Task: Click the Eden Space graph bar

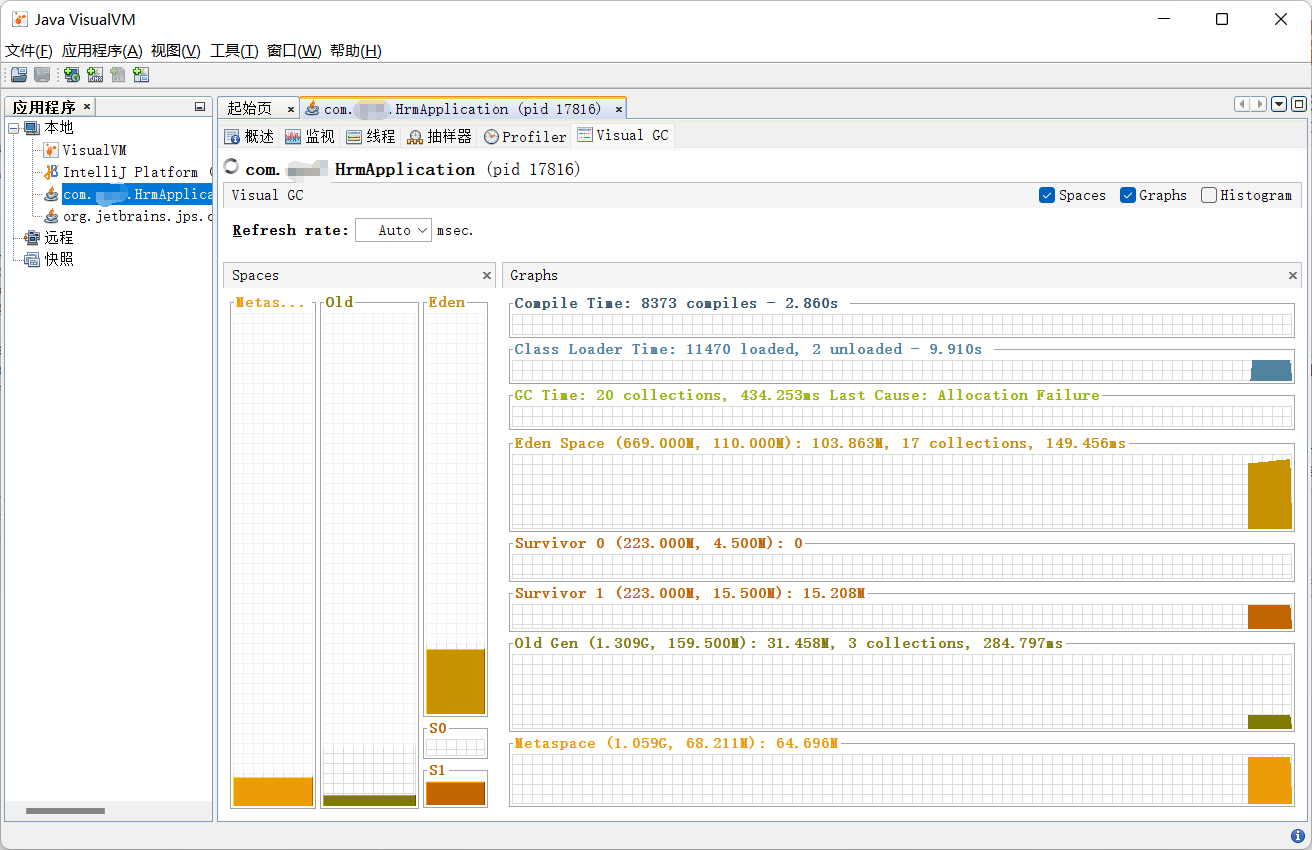Action: pos(1269,494)
